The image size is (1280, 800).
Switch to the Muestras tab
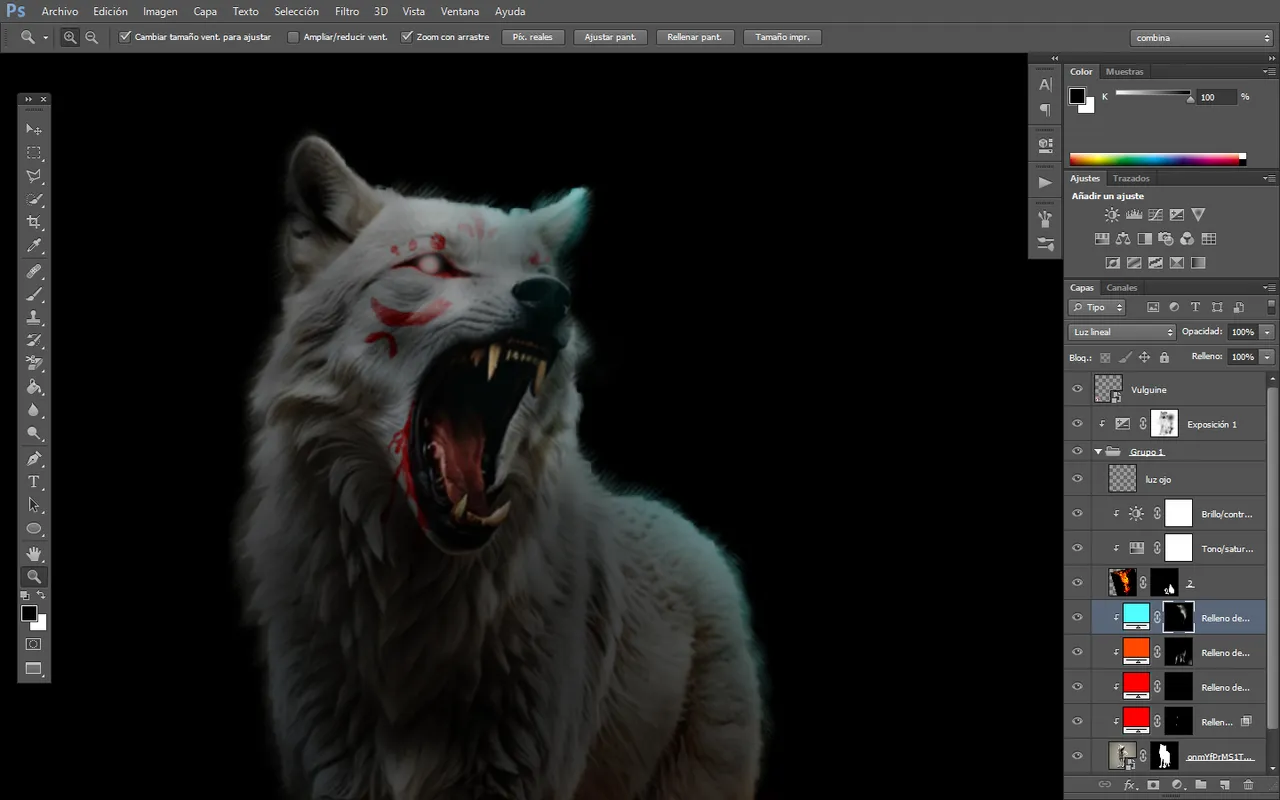tap(1125, 72)
